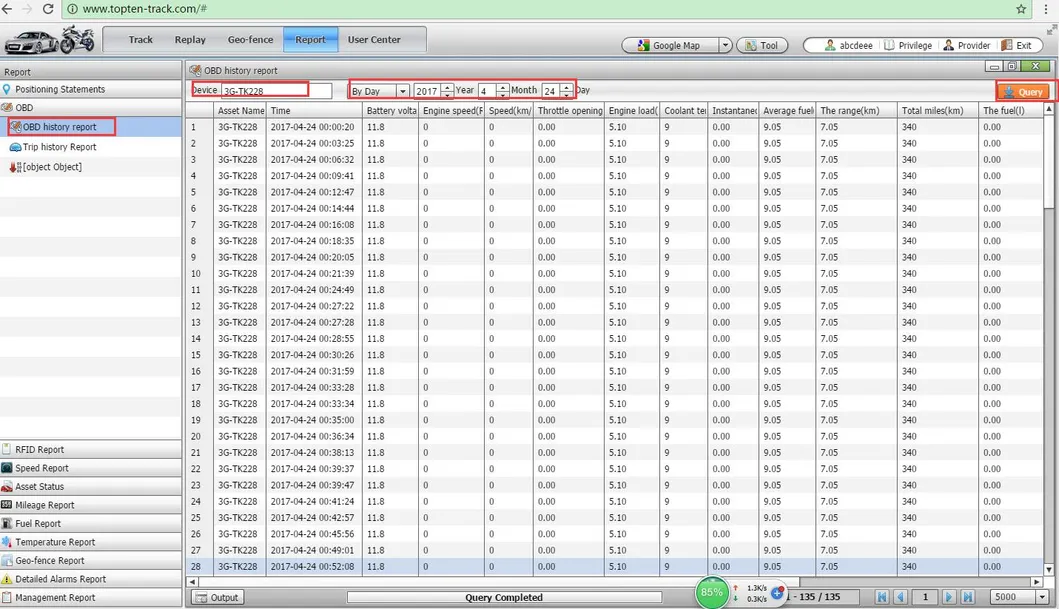Click the abcdeee user account
1059x609 pixels.
coord(848,45)
